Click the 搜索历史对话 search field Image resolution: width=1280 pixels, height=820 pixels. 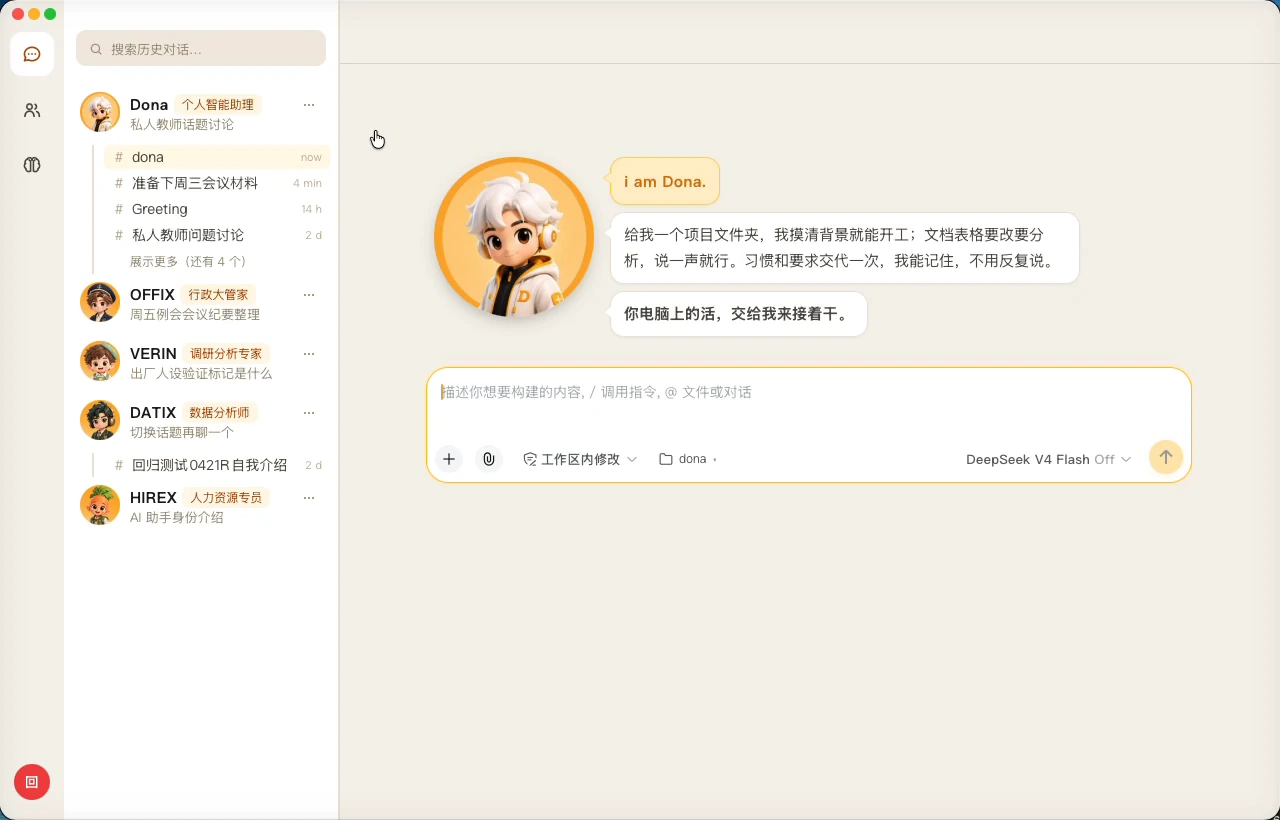[201, 48]
